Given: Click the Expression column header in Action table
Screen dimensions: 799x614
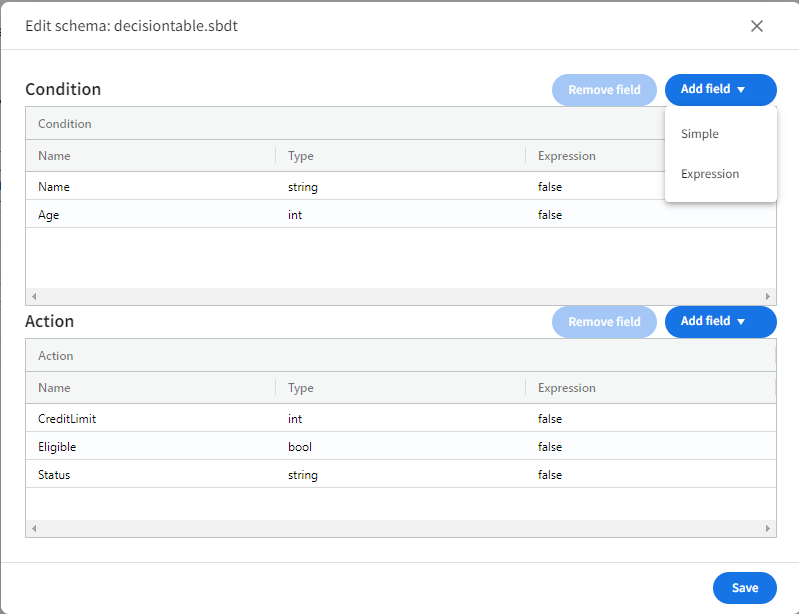Looking at the screenshot, I should [566, 388].
